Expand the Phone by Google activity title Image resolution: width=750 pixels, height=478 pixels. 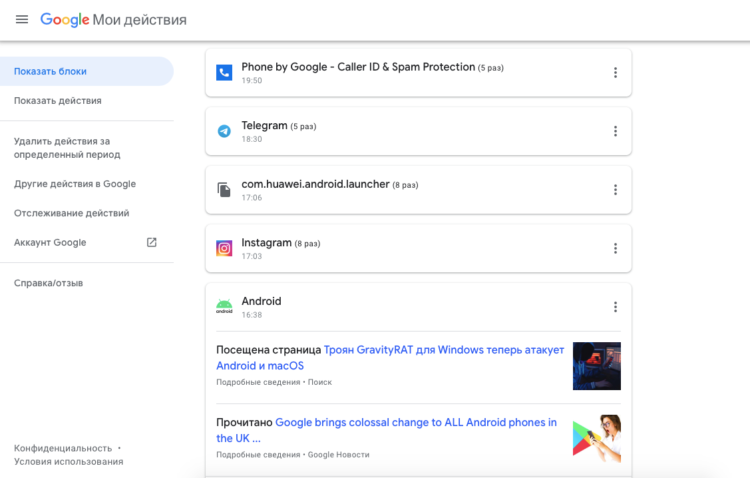[x=358, y=67]
